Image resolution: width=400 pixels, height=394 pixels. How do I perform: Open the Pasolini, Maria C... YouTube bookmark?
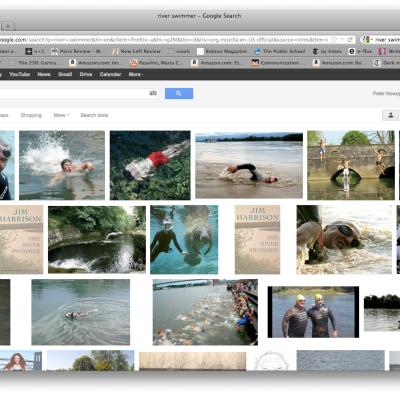157,63
